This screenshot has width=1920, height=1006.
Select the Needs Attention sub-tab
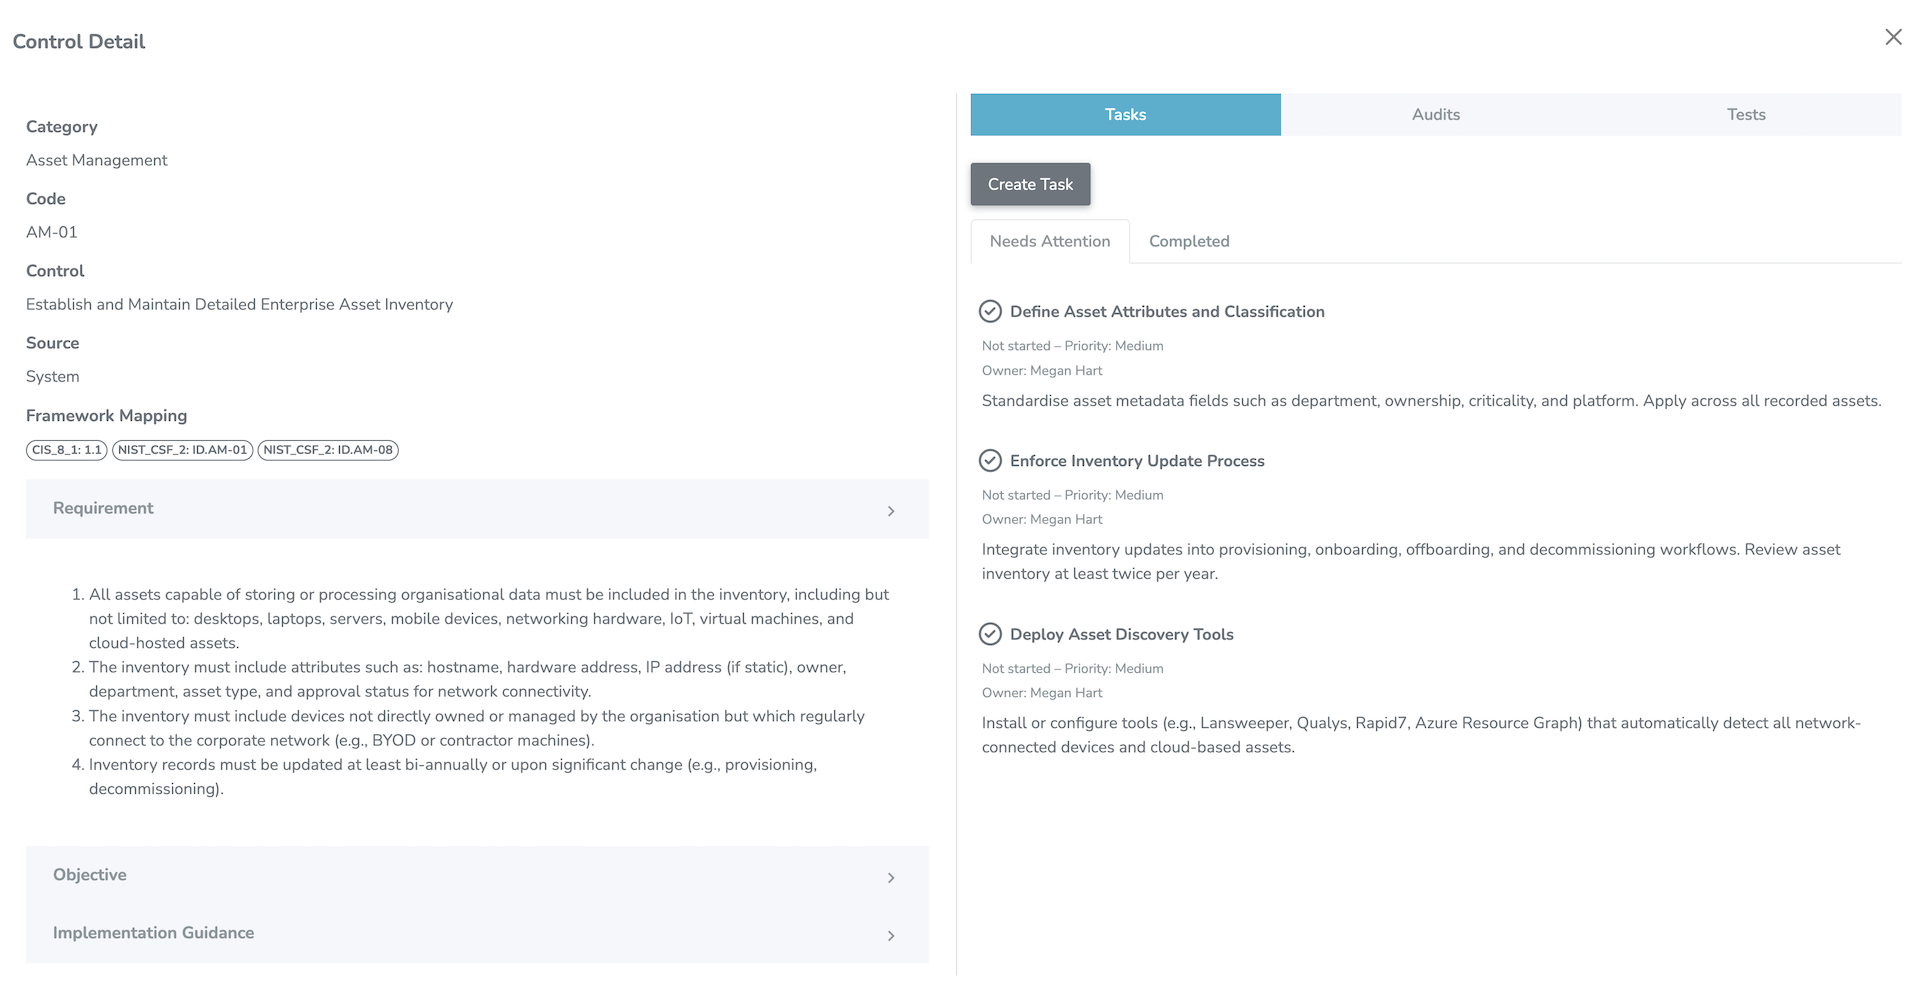1050,242
